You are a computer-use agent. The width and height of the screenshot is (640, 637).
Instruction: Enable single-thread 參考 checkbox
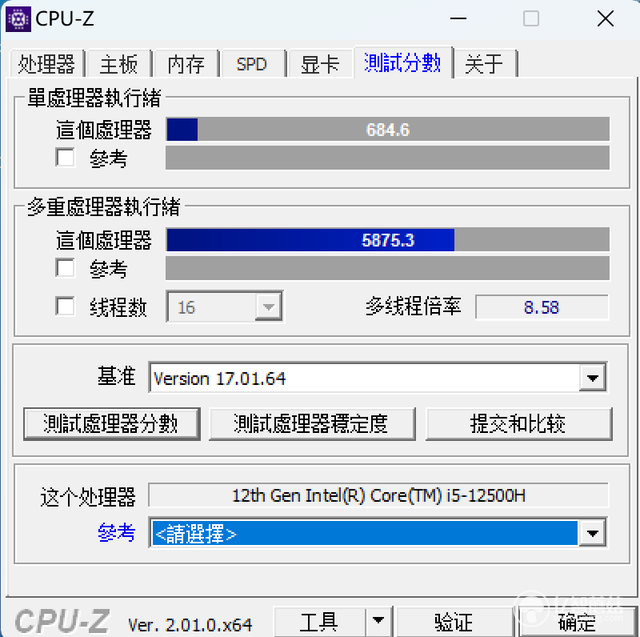pos(65,158)
